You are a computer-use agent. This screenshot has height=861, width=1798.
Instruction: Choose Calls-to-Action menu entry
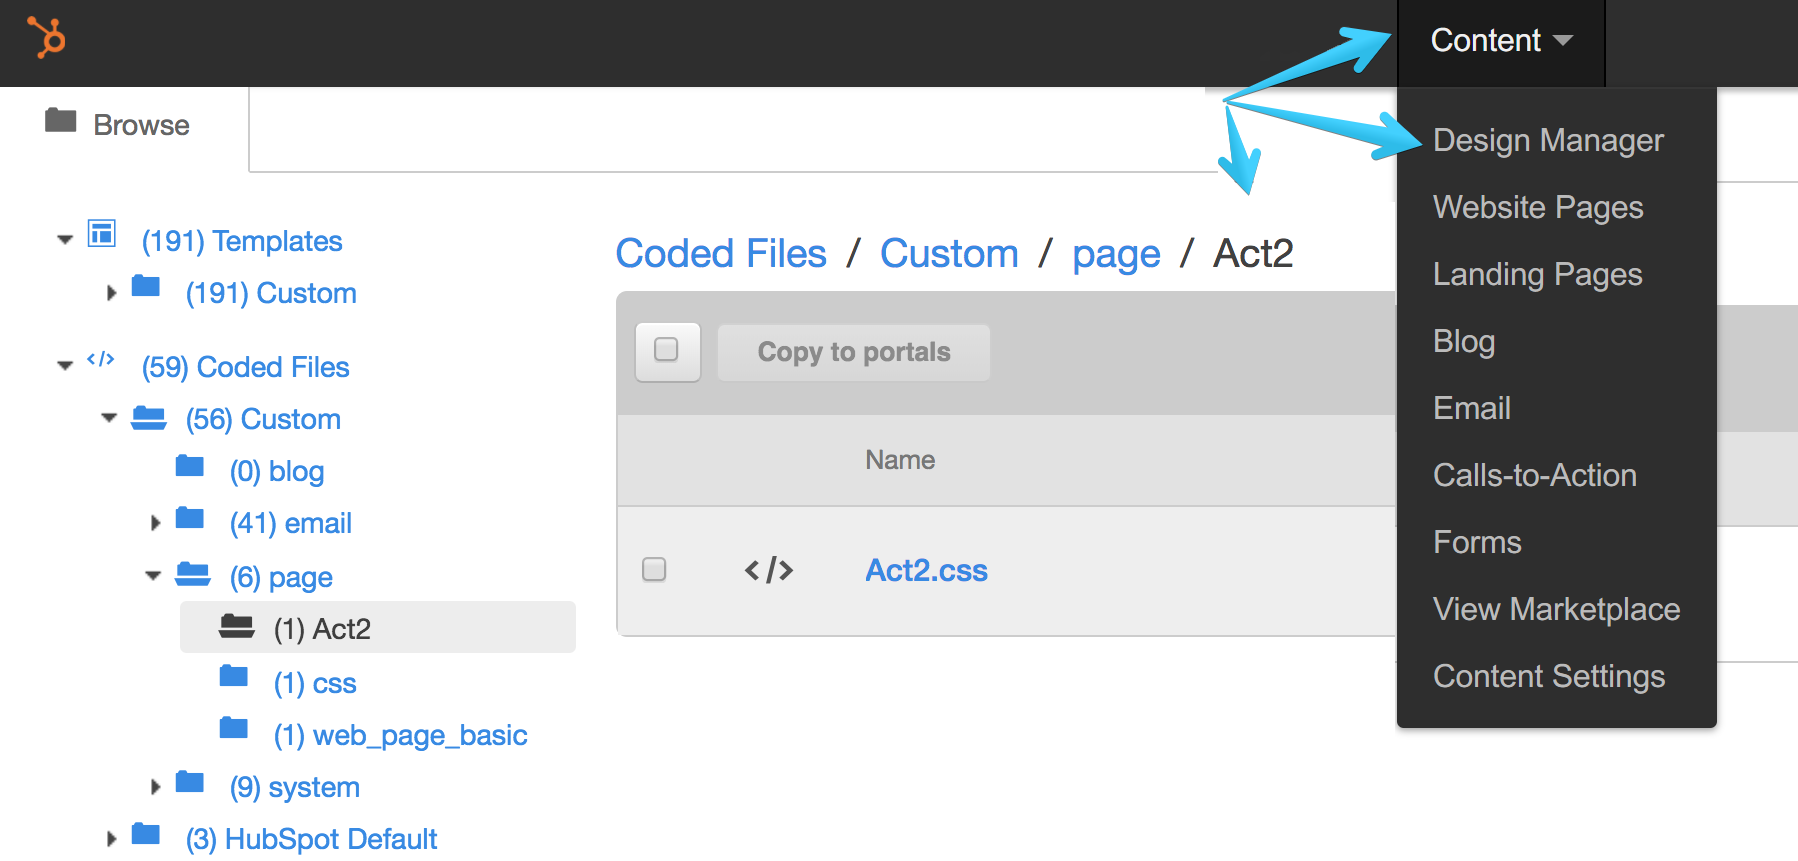[1535, 475]
